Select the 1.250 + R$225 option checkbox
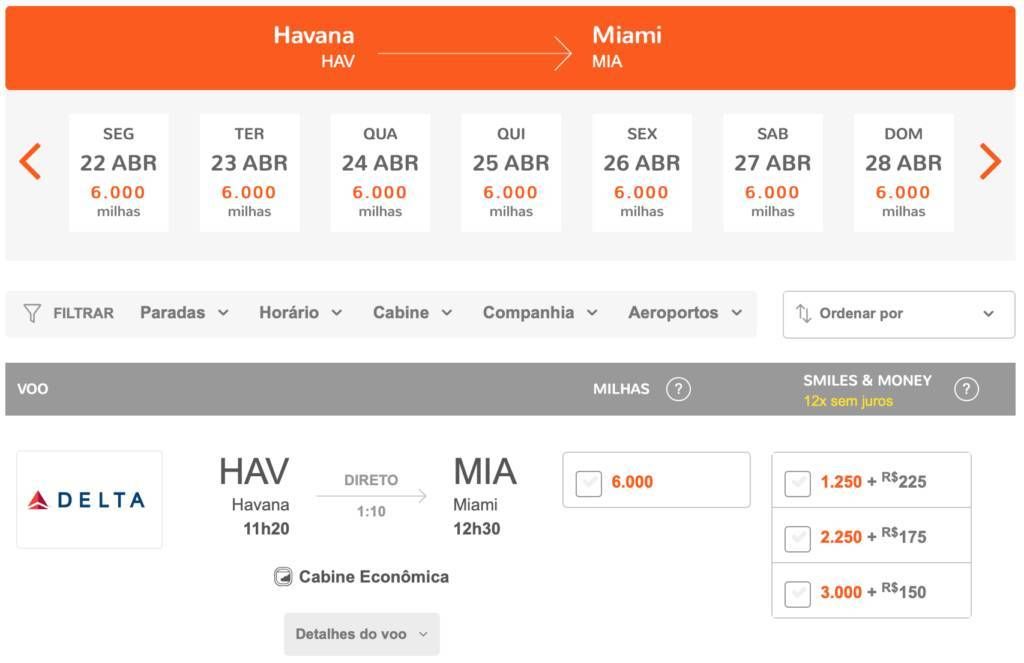Viewport: 1024px width, 663px height. pos(797,483)
